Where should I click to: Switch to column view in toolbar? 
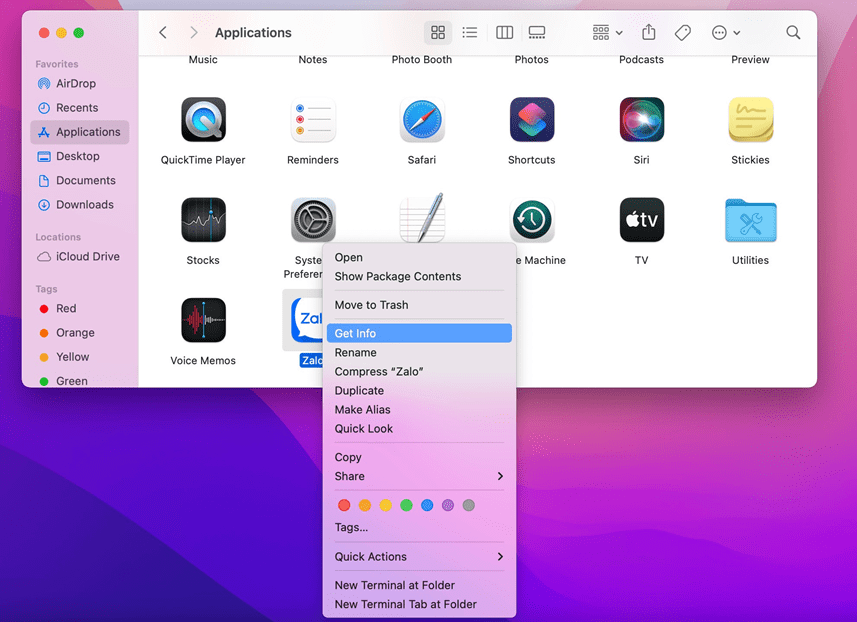(x=504, y=33)
